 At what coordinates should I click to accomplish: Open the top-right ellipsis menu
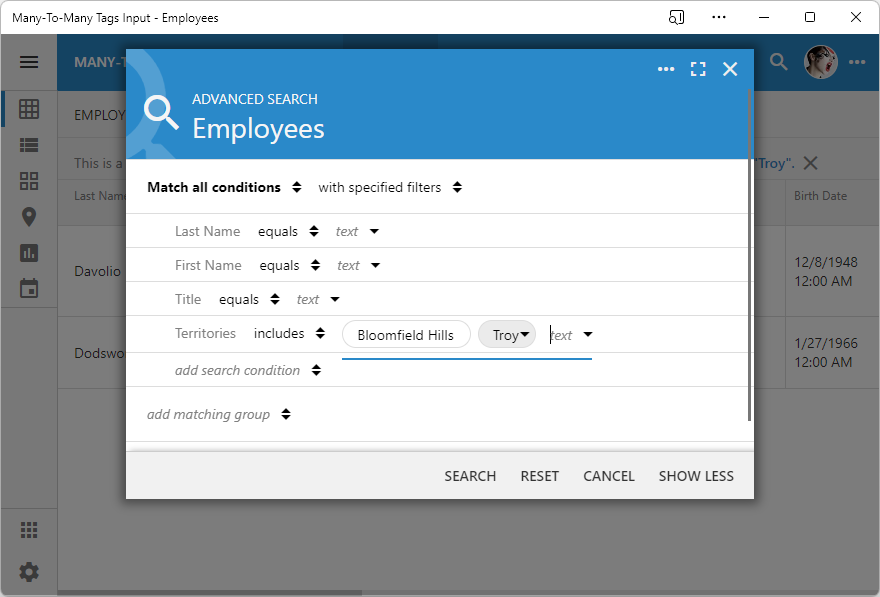(x=857, y=61)
